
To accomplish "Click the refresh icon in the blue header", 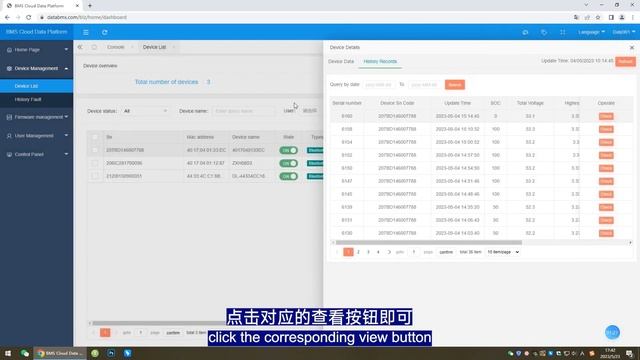I will (104, 32).
